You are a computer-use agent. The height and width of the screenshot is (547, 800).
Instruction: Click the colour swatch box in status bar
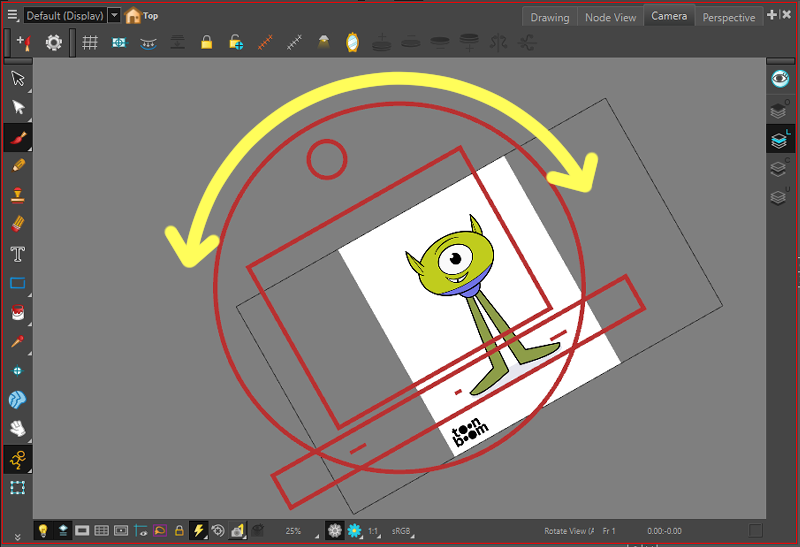756,531
